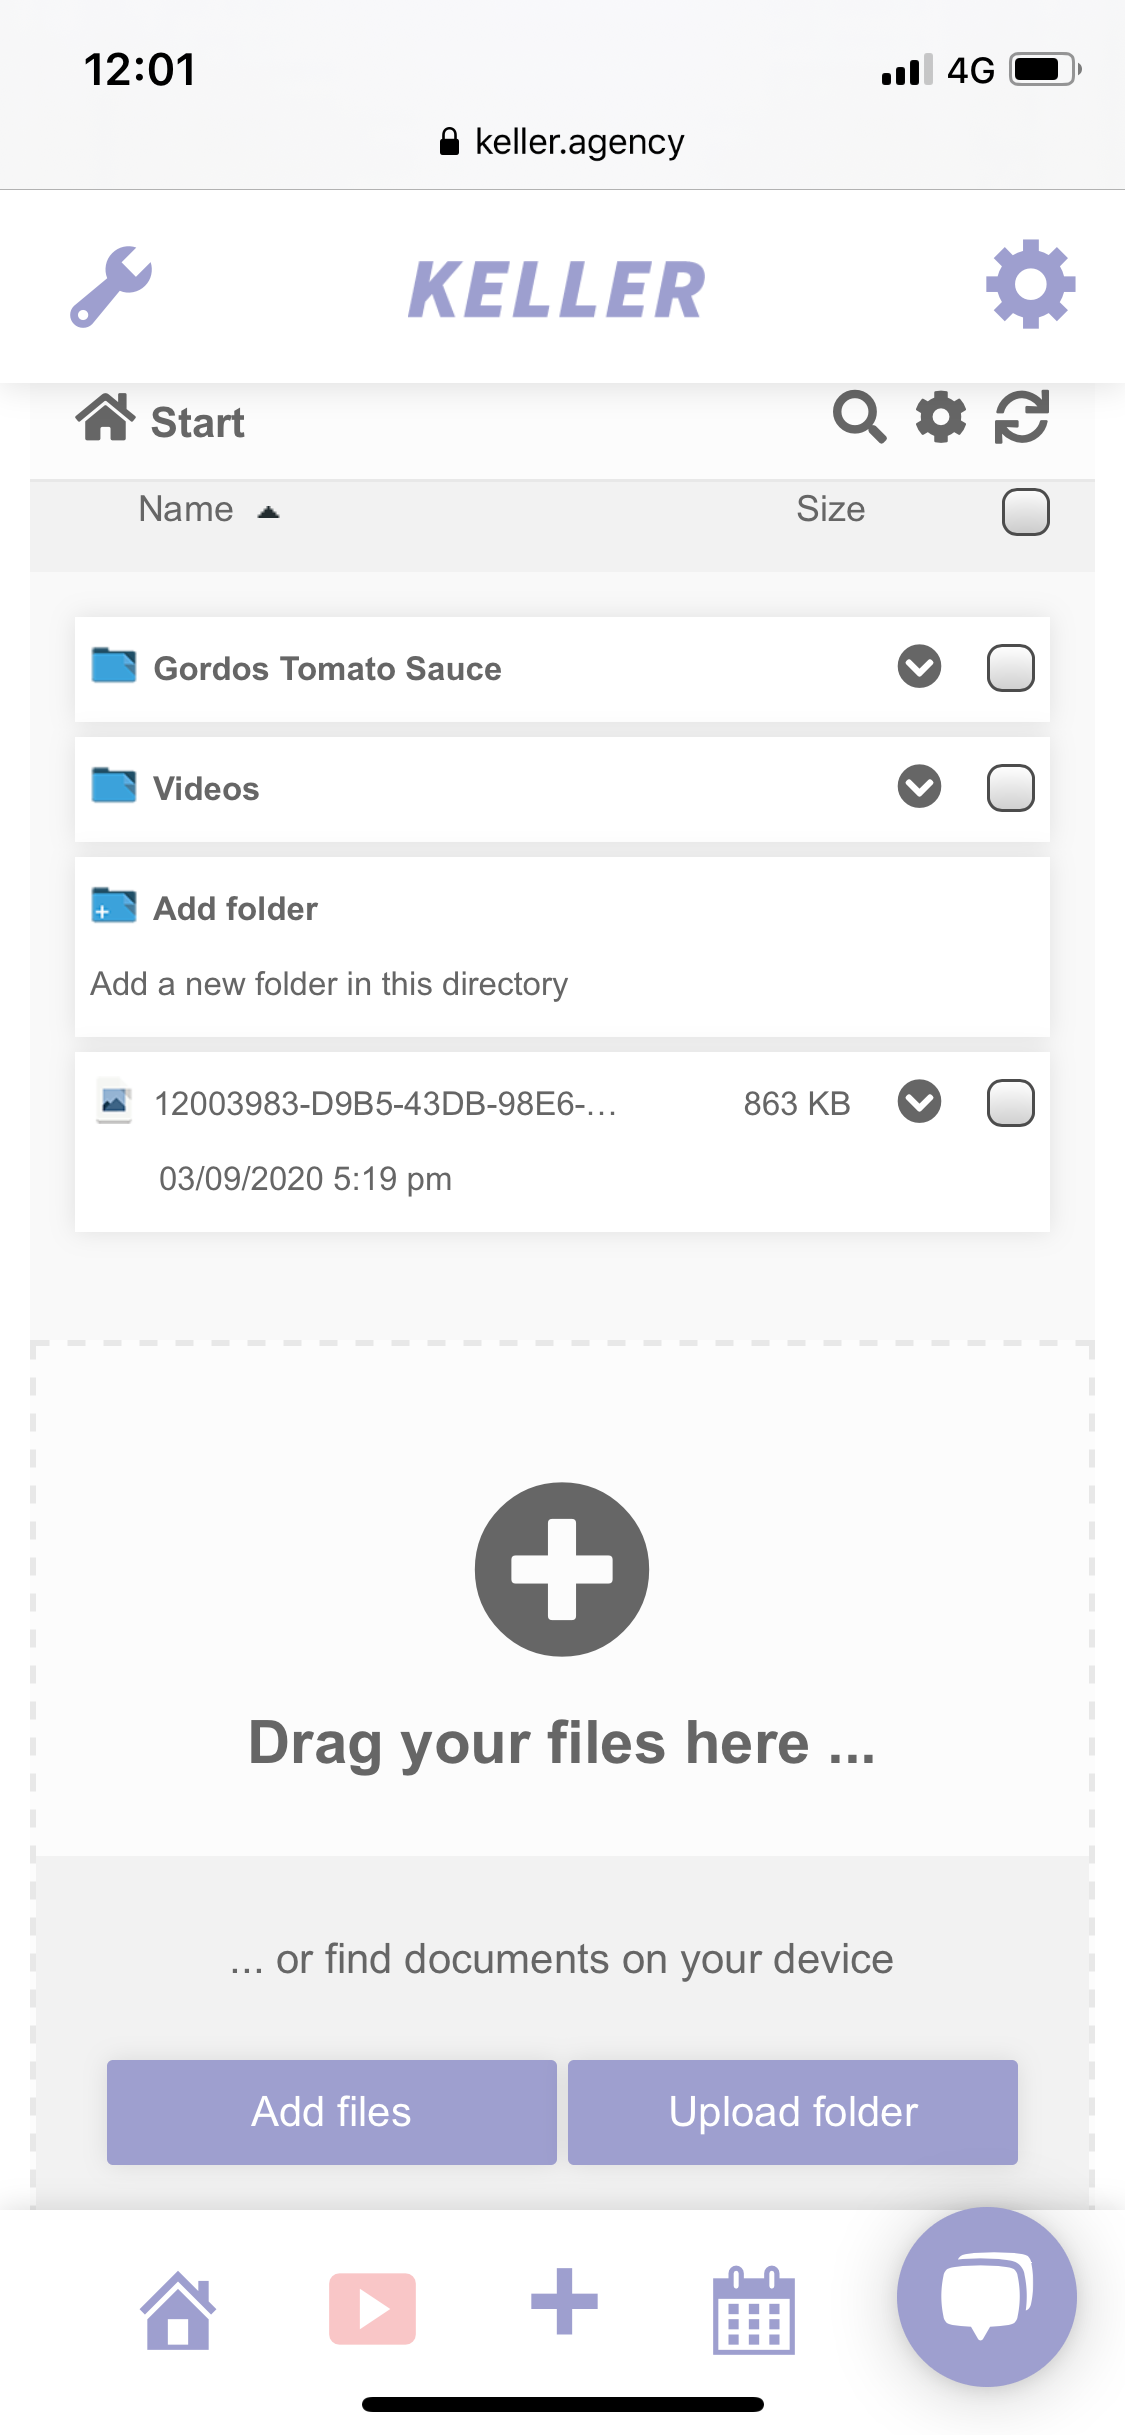Open file search magnifier
Image resolution: width=1125 pixels, height=2436 pixels.
(859, 417)
